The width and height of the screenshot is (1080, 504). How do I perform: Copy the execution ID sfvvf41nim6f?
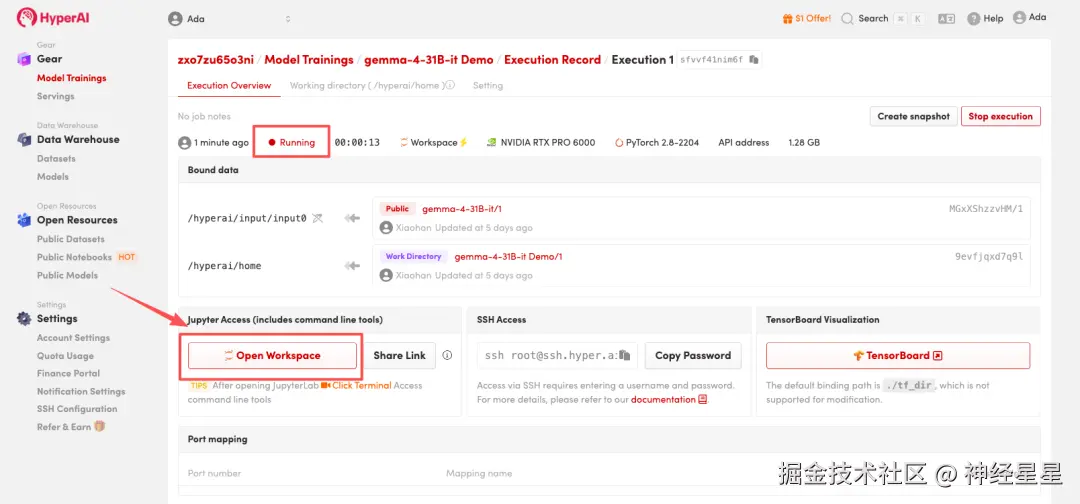point(754,60)
